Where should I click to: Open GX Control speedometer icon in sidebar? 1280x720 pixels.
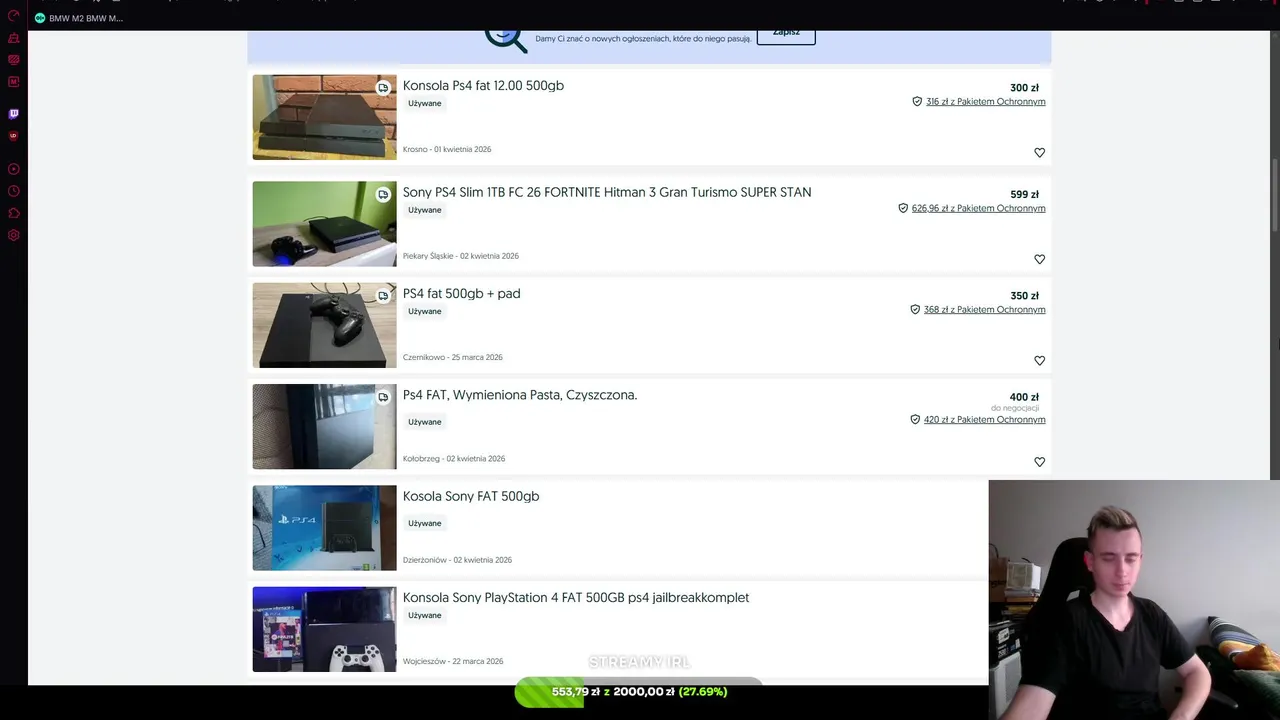[14, 15]
